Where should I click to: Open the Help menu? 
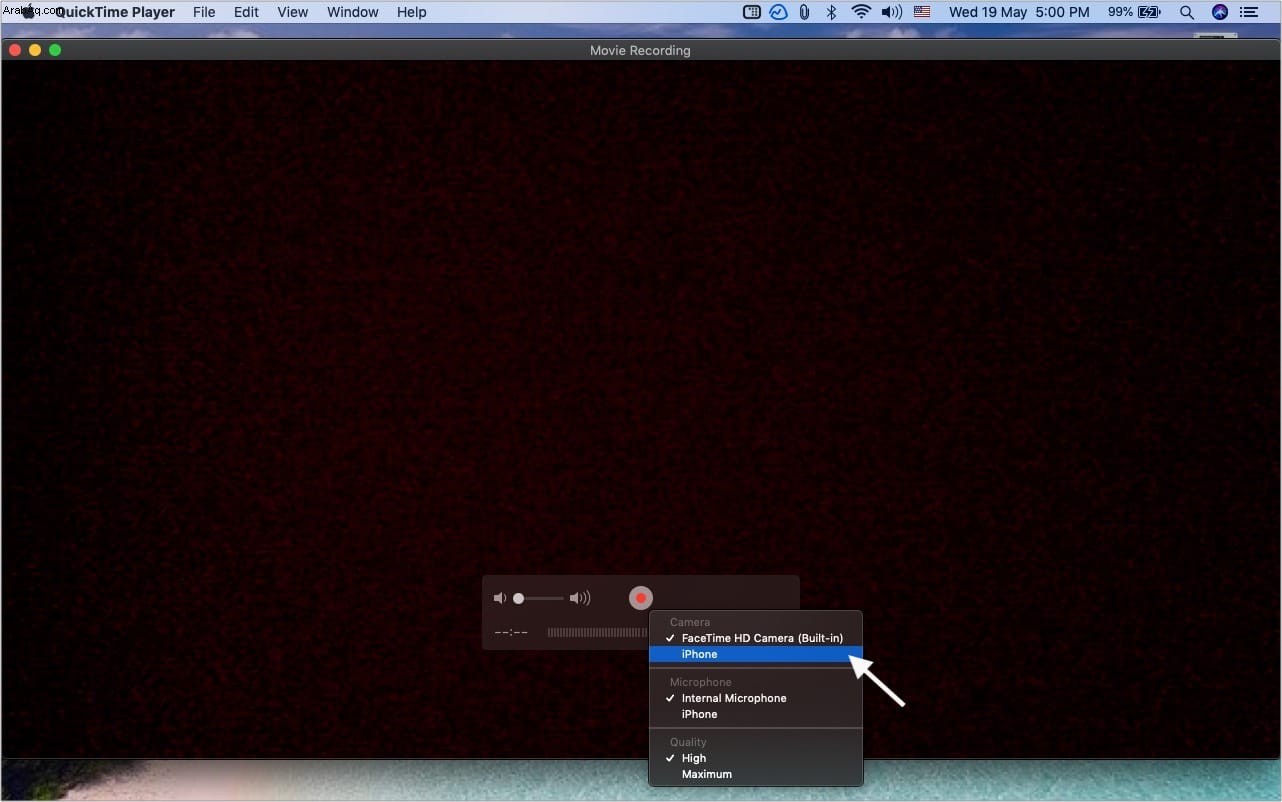tap(412, 12)
